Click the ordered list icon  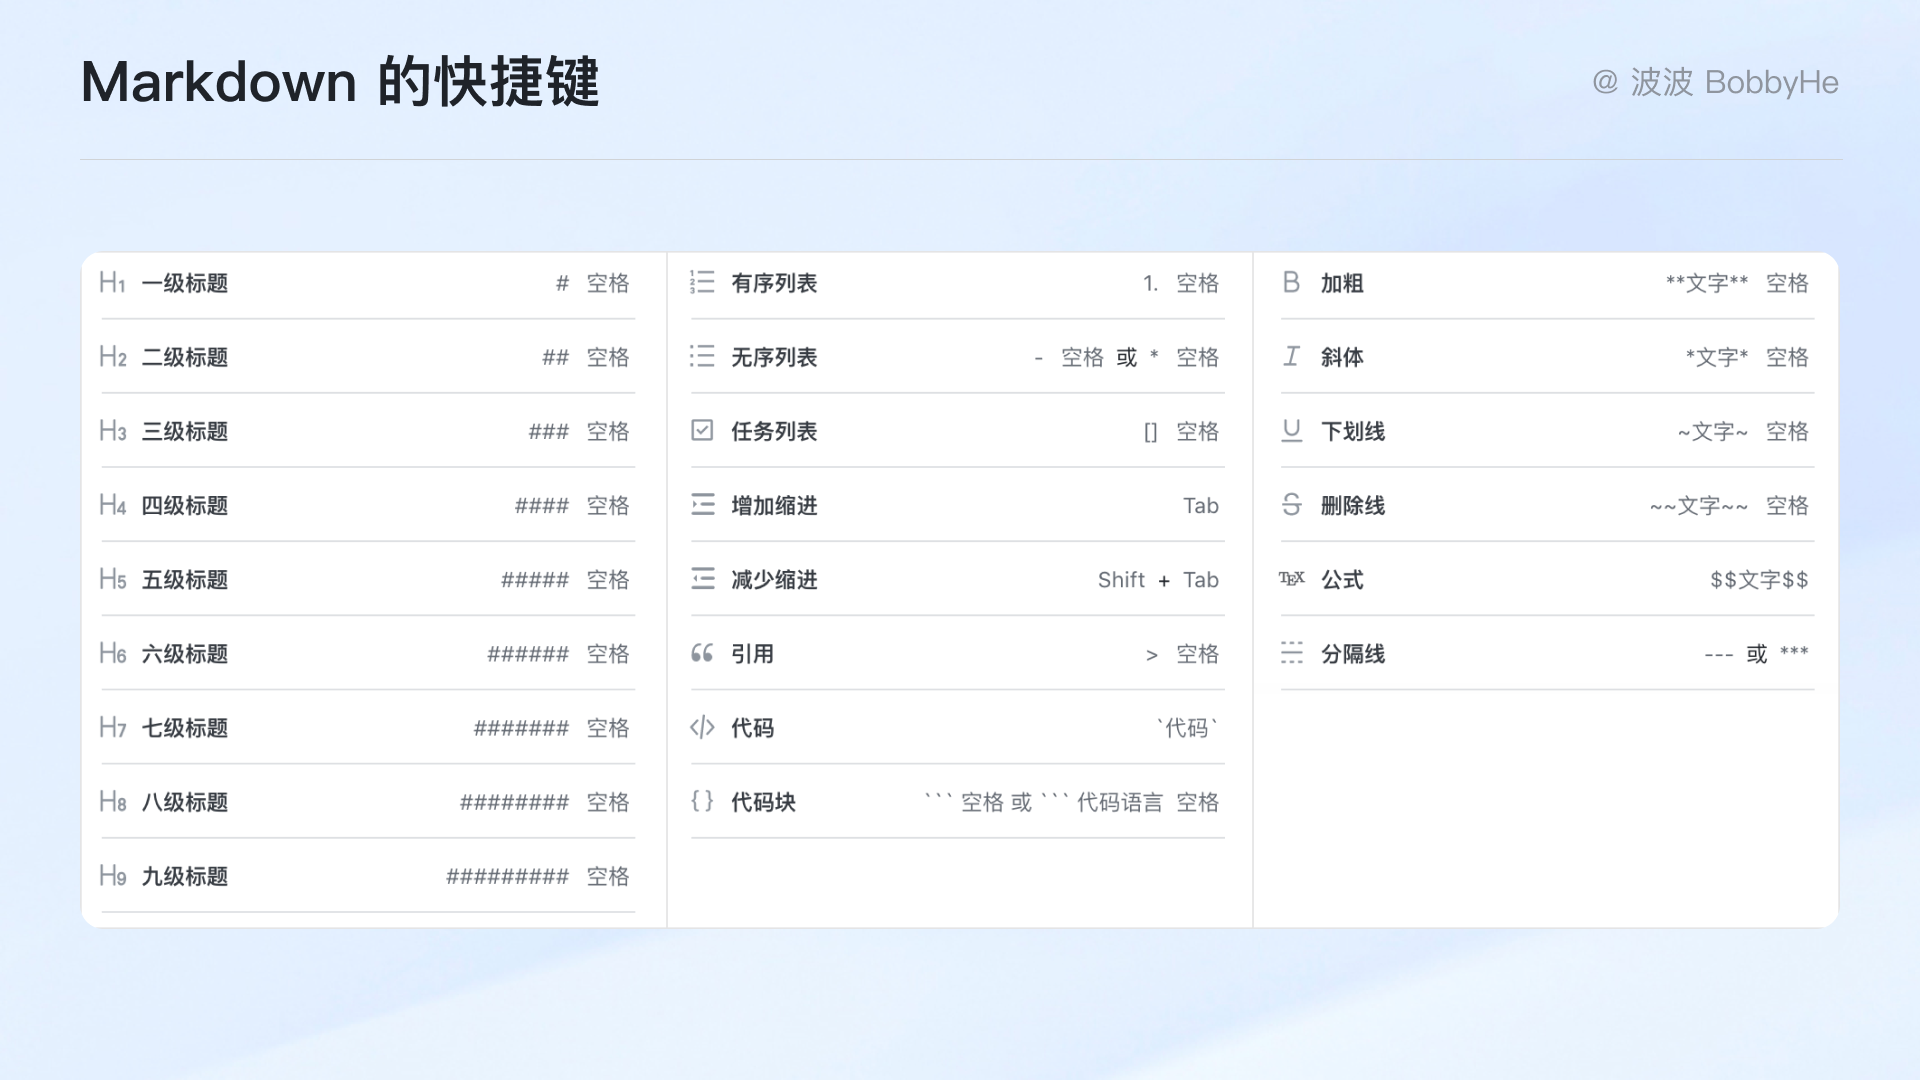(x=702, y=283)
